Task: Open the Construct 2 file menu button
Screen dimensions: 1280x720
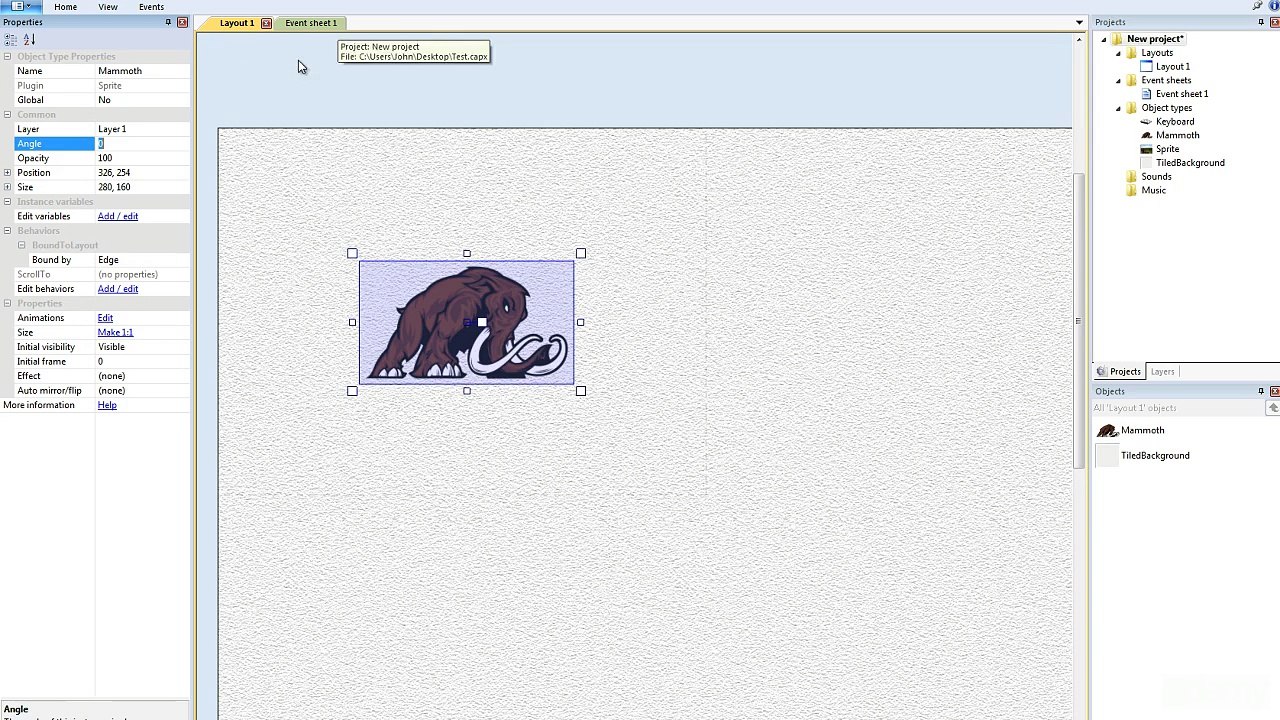Action: [x=19, y=6]
